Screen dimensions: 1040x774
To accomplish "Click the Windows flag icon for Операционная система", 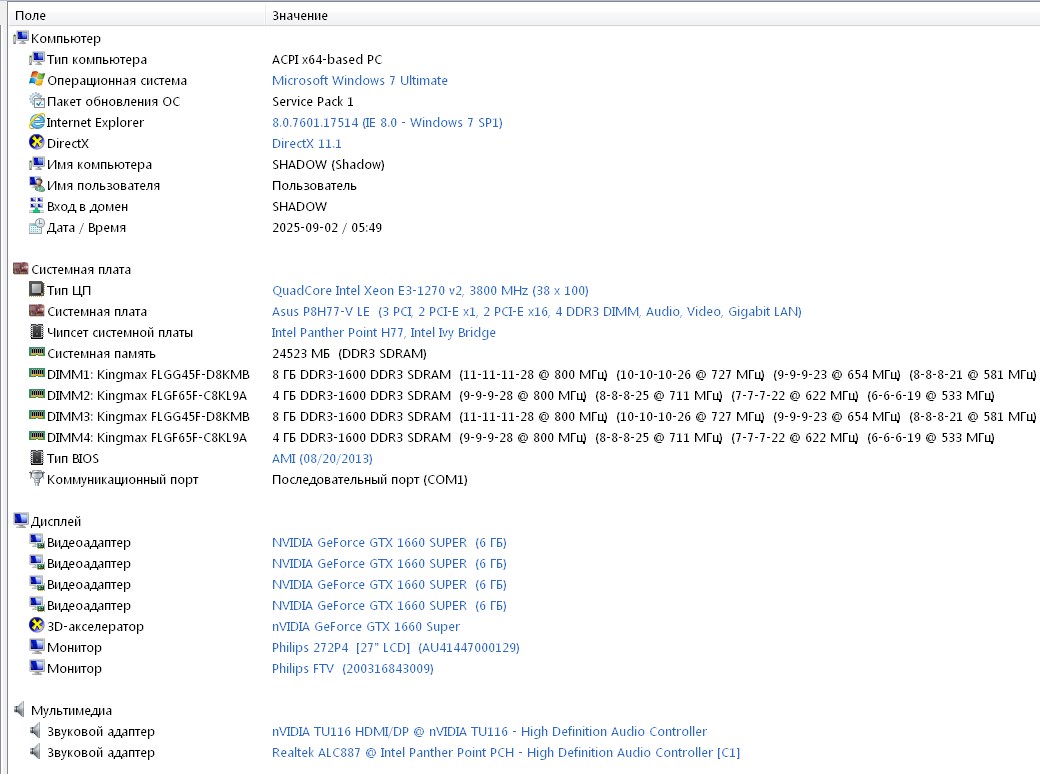I will point(36,80).
